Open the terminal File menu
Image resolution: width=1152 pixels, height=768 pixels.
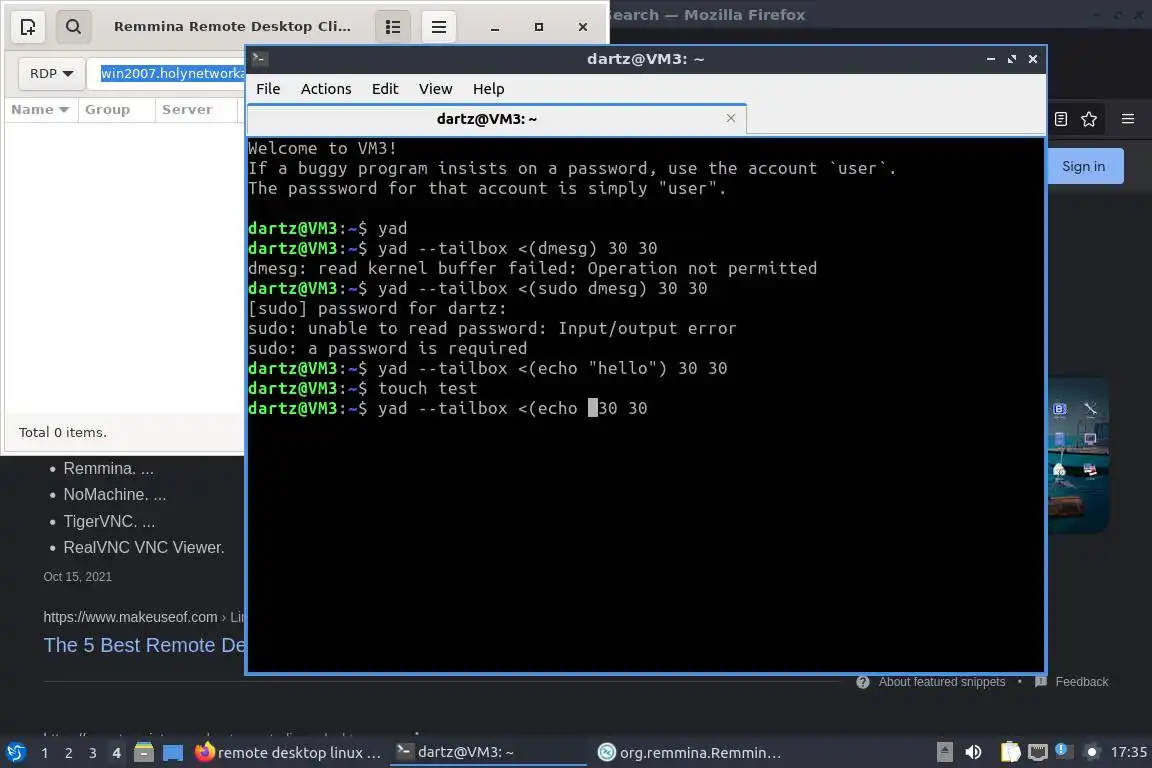268,89
